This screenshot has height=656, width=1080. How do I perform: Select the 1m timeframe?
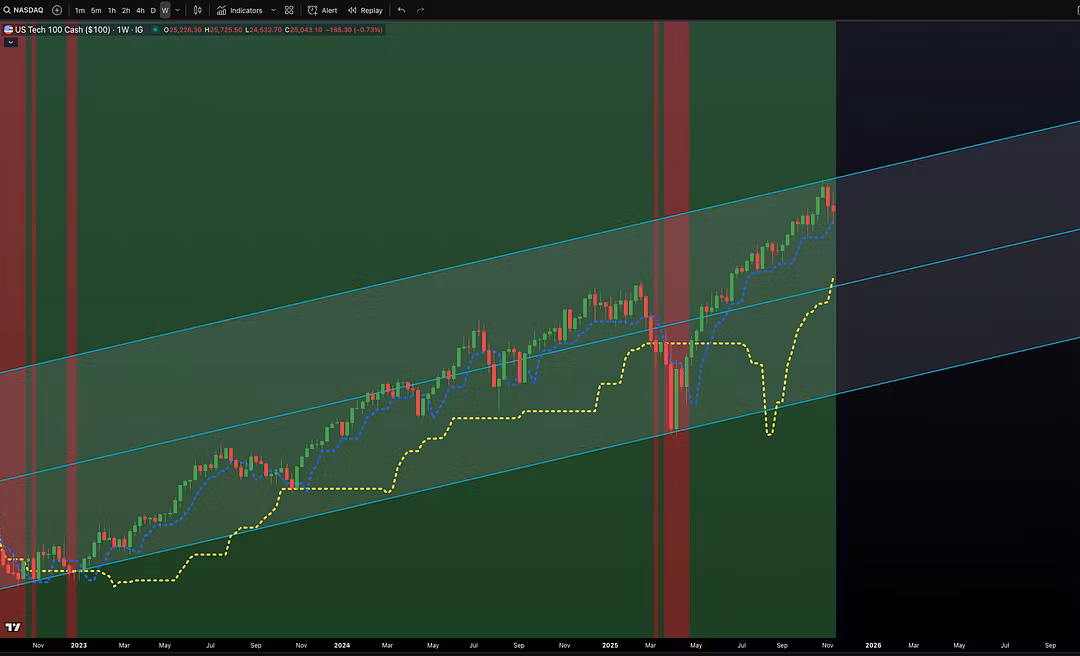(x=80, y=10)
